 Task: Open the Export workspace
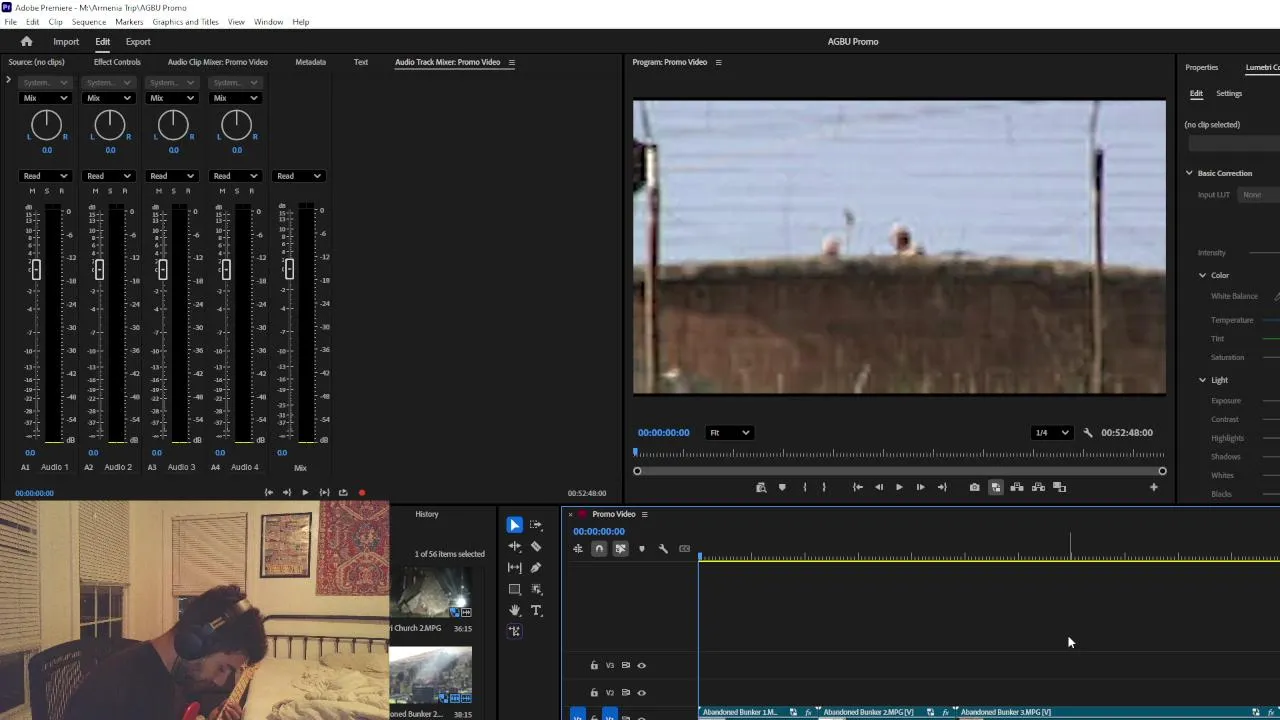tap(138, 42)
